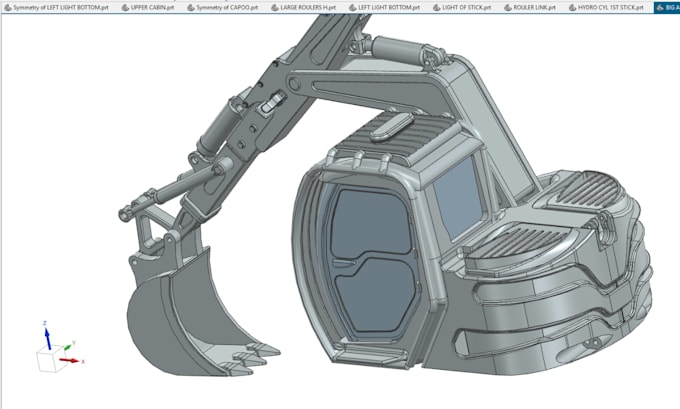Image resolution: width=680 pixels, height=409 pixels.
Task: Go to the LARGE ROULERS H.prt tab
Action: click(304, 7)
